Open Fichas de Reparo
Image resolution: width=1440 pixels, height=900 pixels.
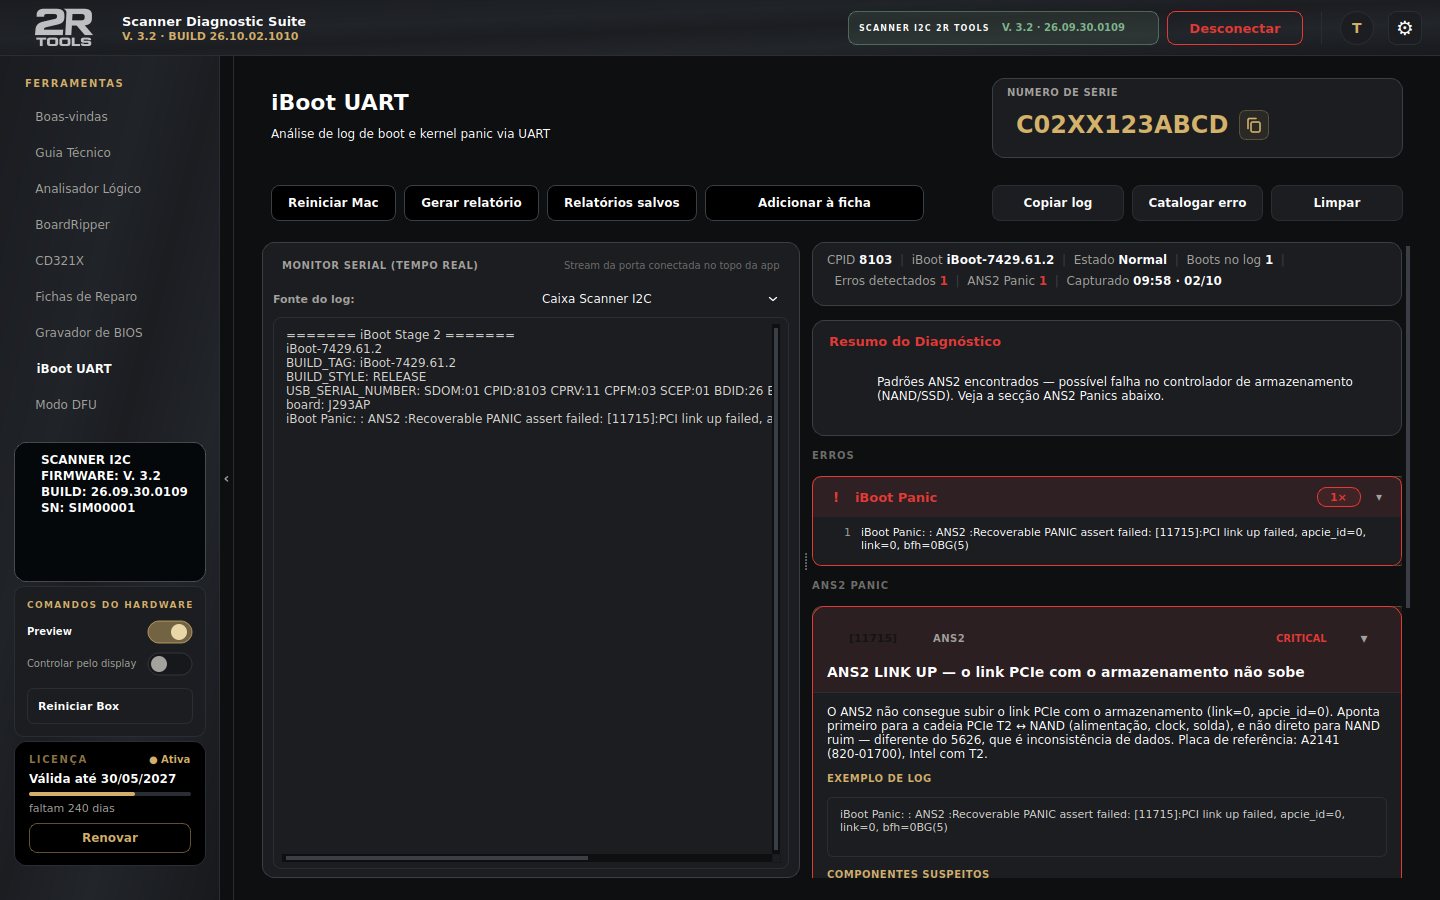86,297
